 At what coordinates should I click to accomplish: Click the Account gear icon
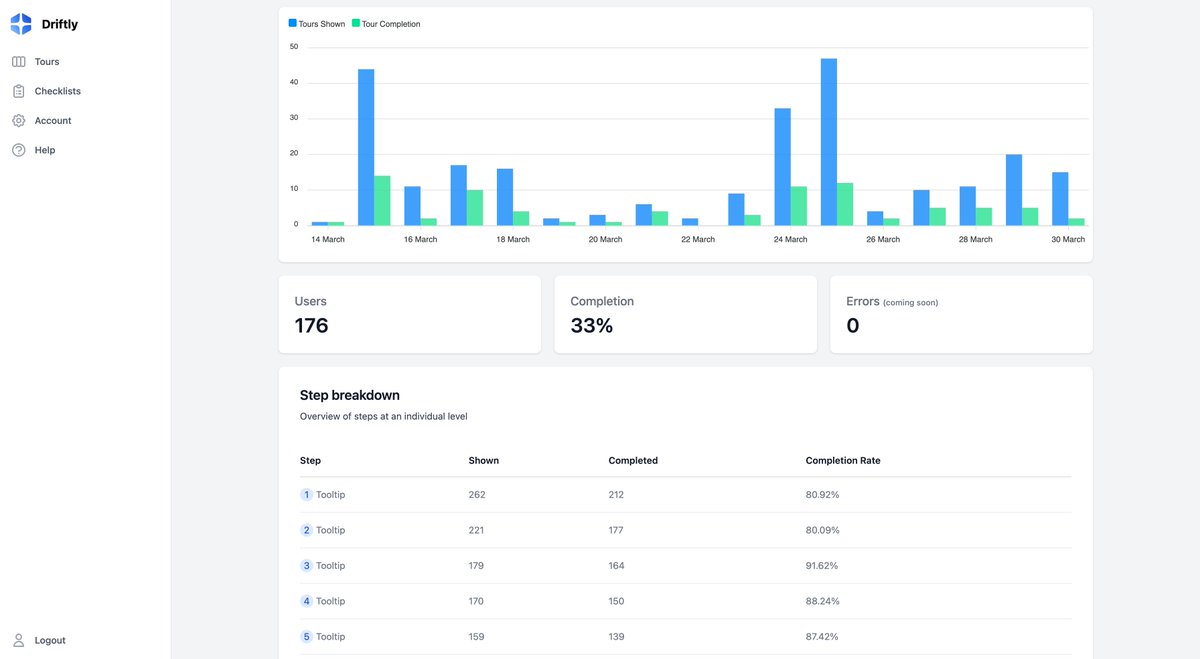tap(19, 121)
